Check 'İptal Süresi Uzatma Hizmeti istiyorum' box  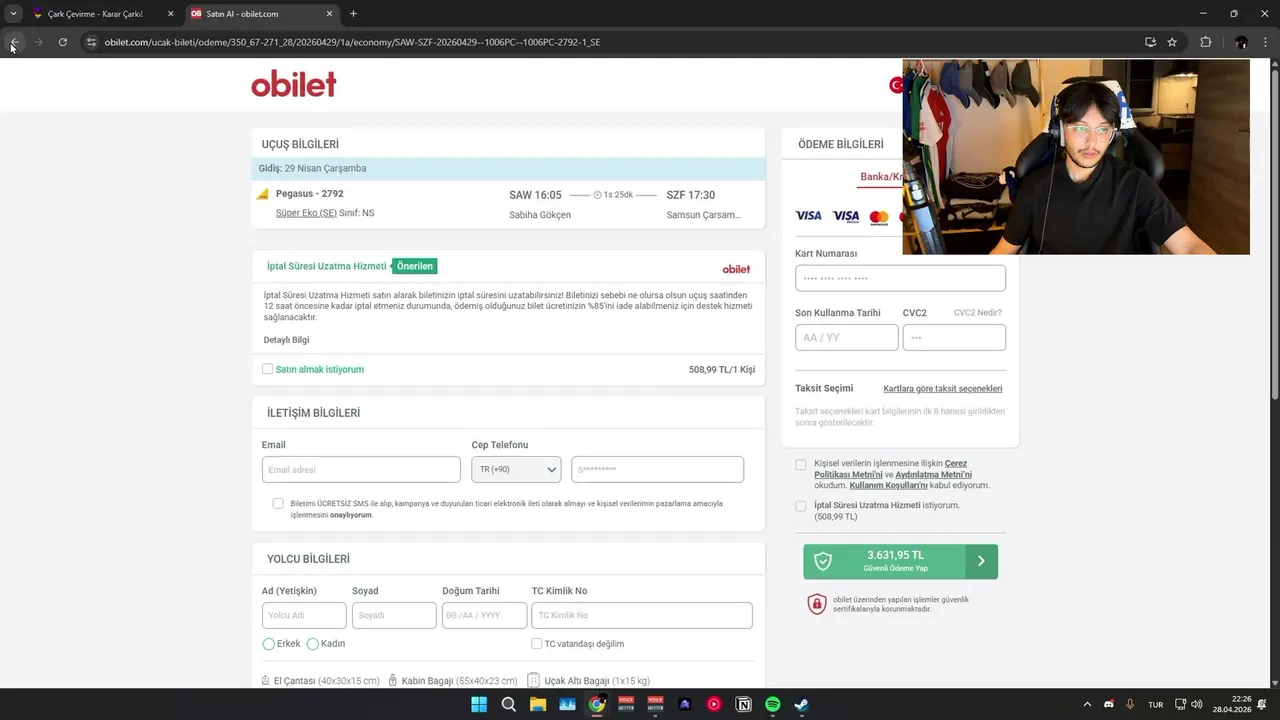click(x=800, y=506)
